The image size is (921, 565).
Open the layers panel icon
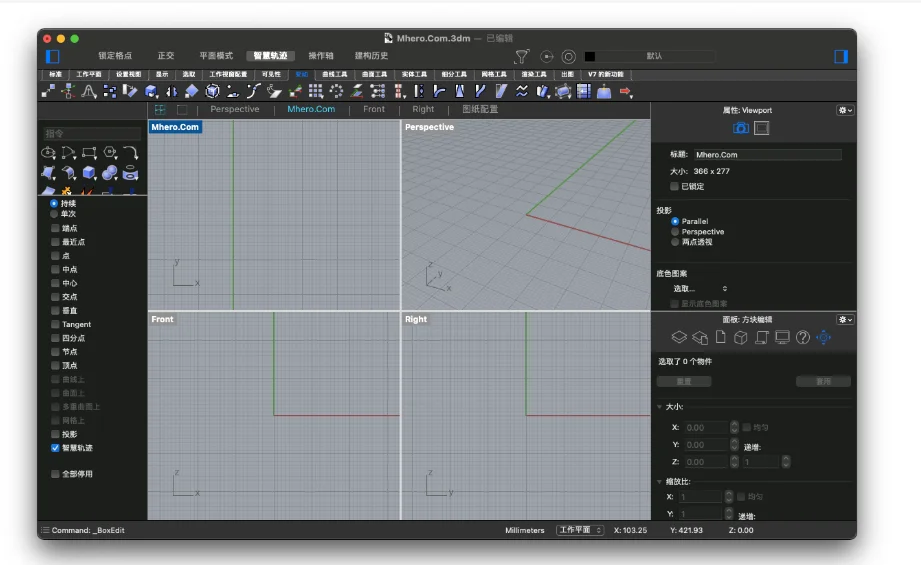679,338
